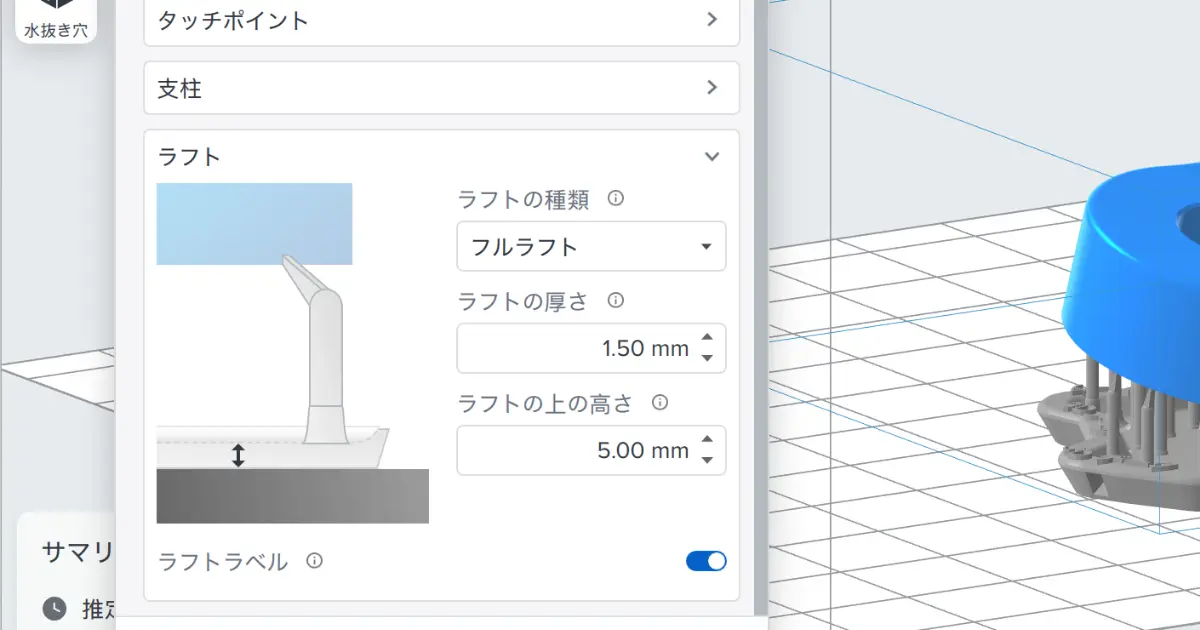Click the ラフトの厚さ field showing 1.50 mm
This screenshot has width=1200, height=630.
point(591,348)
